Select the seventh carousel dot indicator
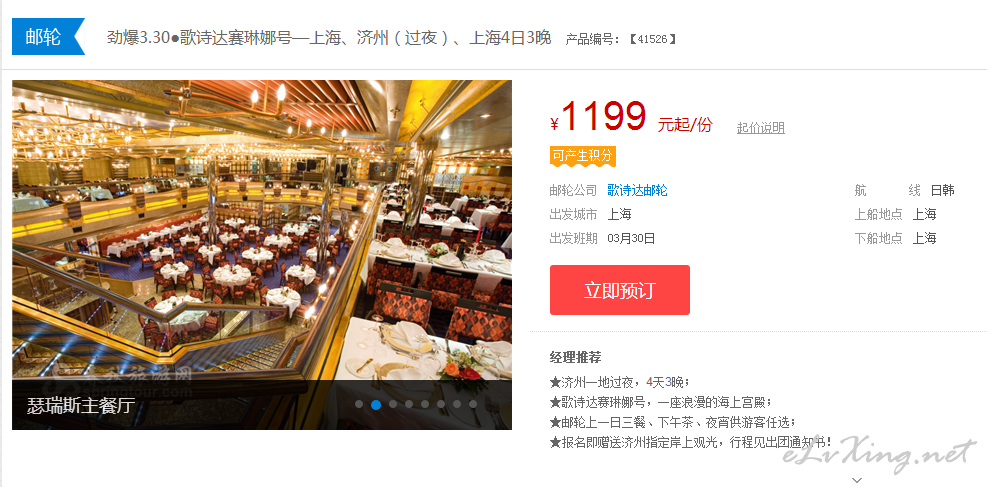This screenshot has height=487, width=987. [457, 405]
